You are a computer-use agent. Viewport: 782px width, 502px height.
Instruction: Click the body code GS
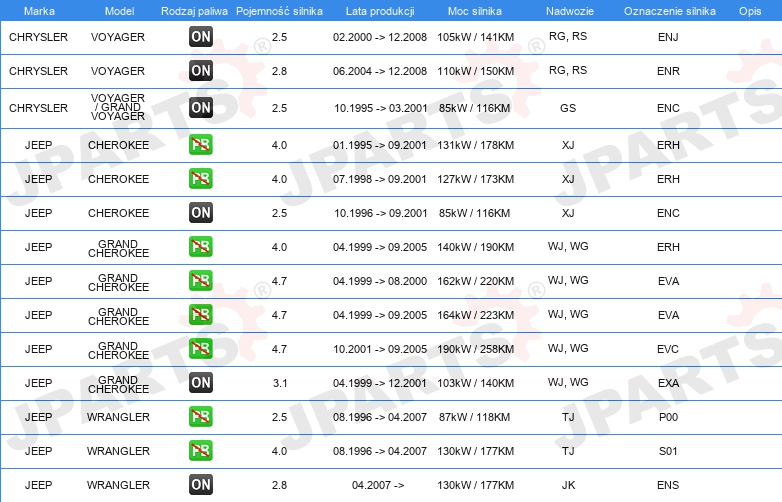(568, 108)
